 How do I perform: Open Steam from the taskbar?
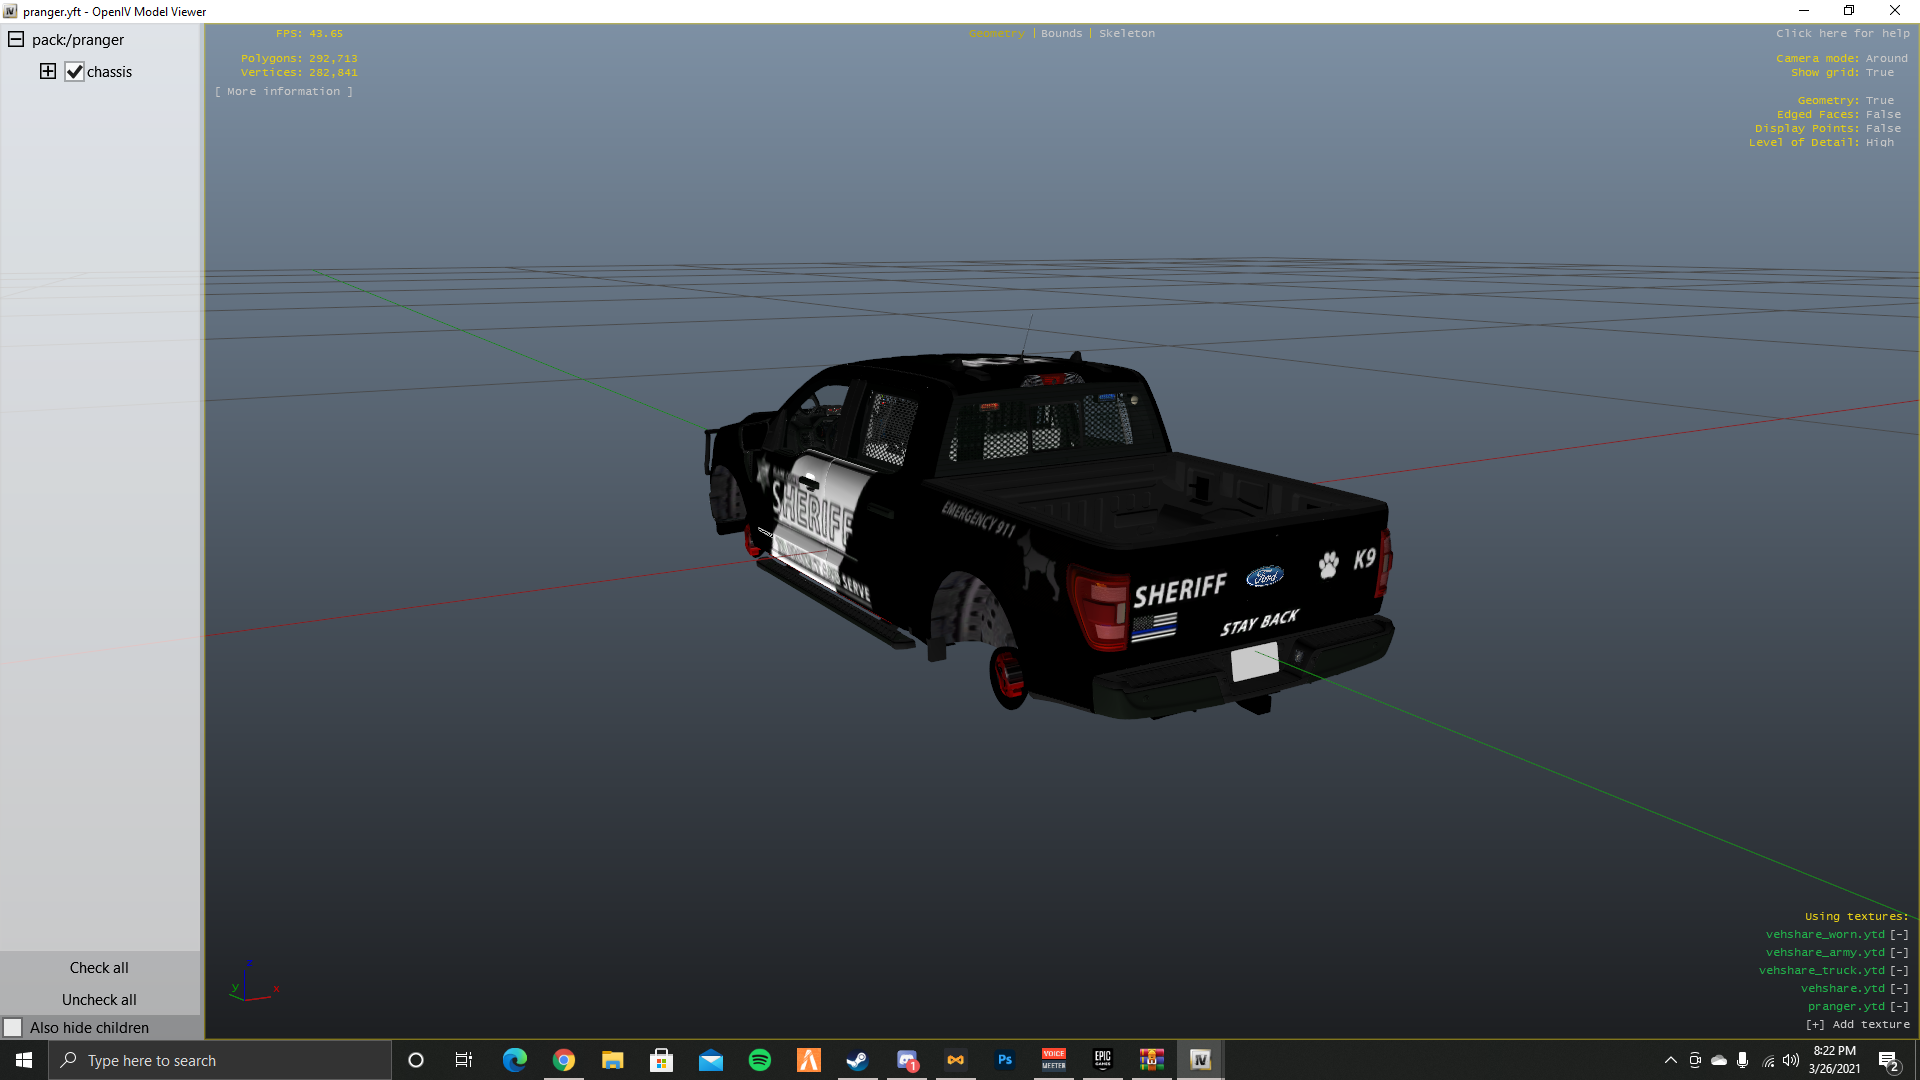pyautogui.click(x=857, y=1060)
